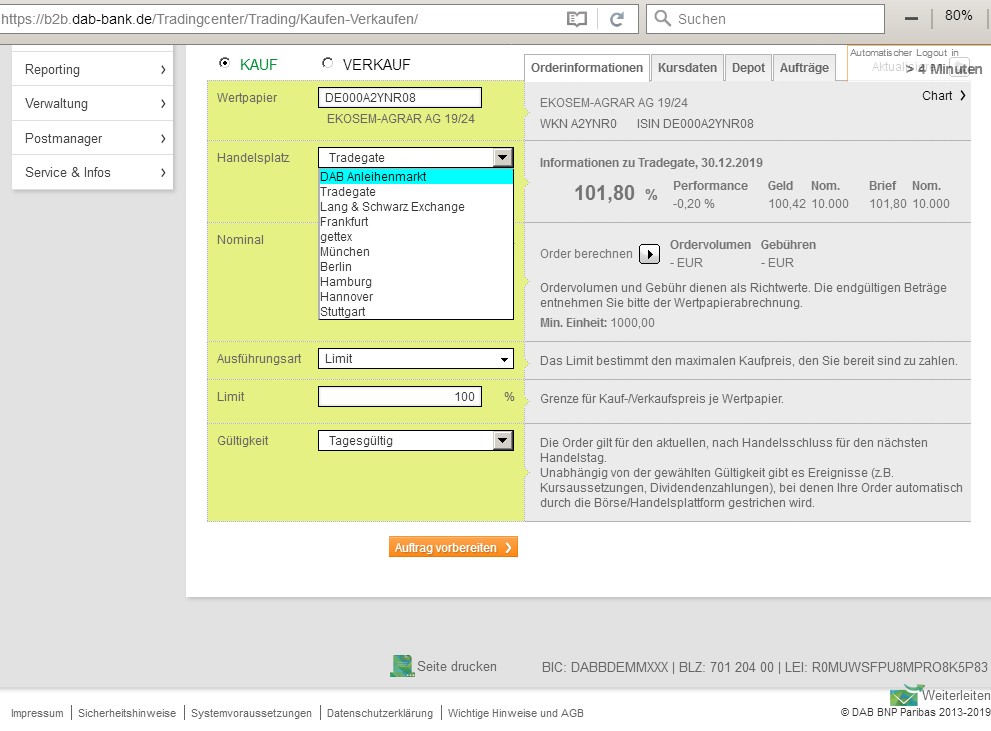Expand the Postmanager sidebar menu
This screenshot has height=731, width=991.
[x=92, y=138]
